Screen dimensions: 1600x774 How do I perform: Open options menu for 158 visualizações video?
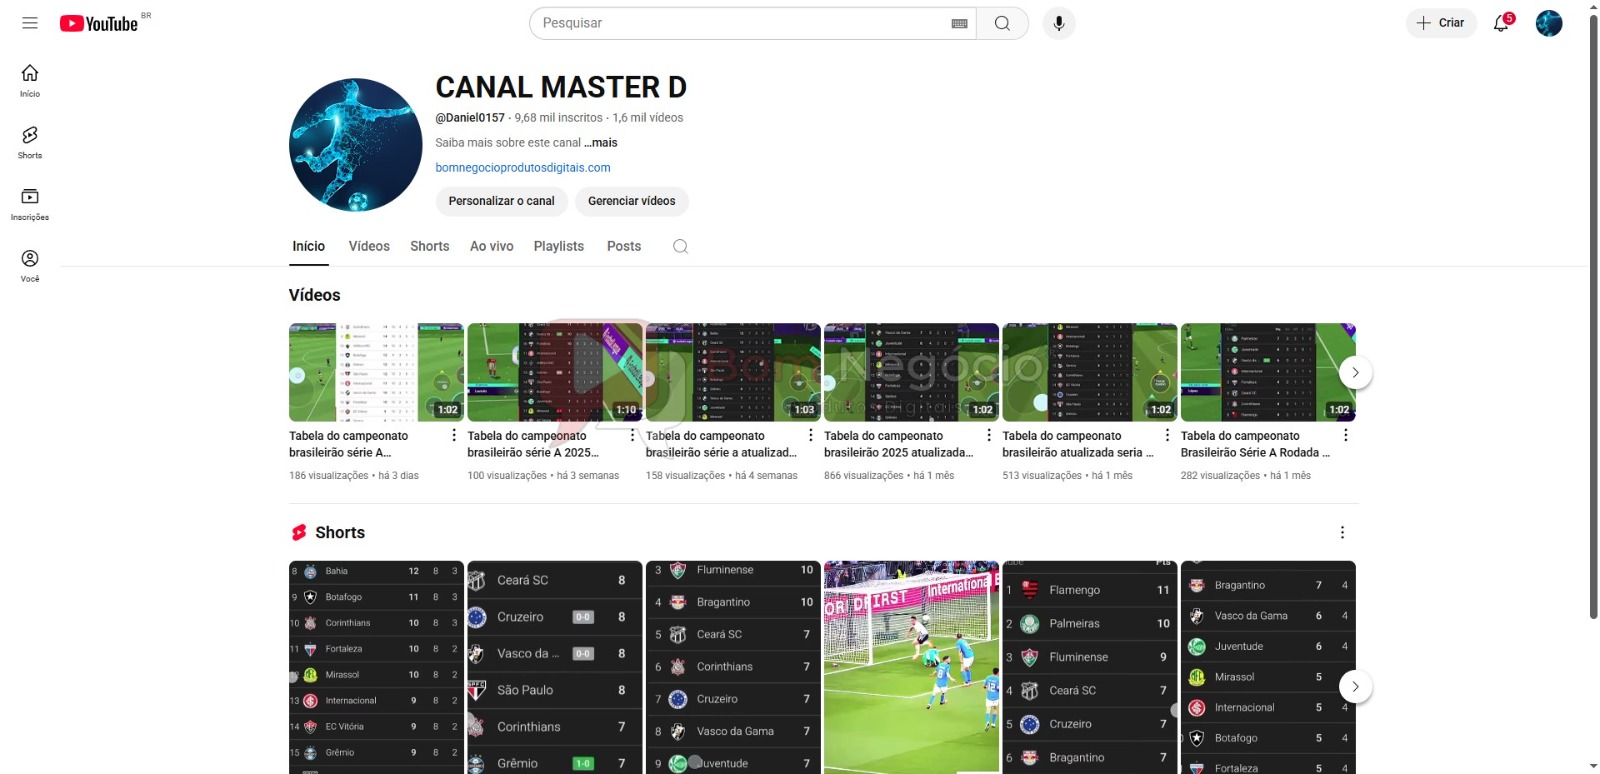coord(811,436)
